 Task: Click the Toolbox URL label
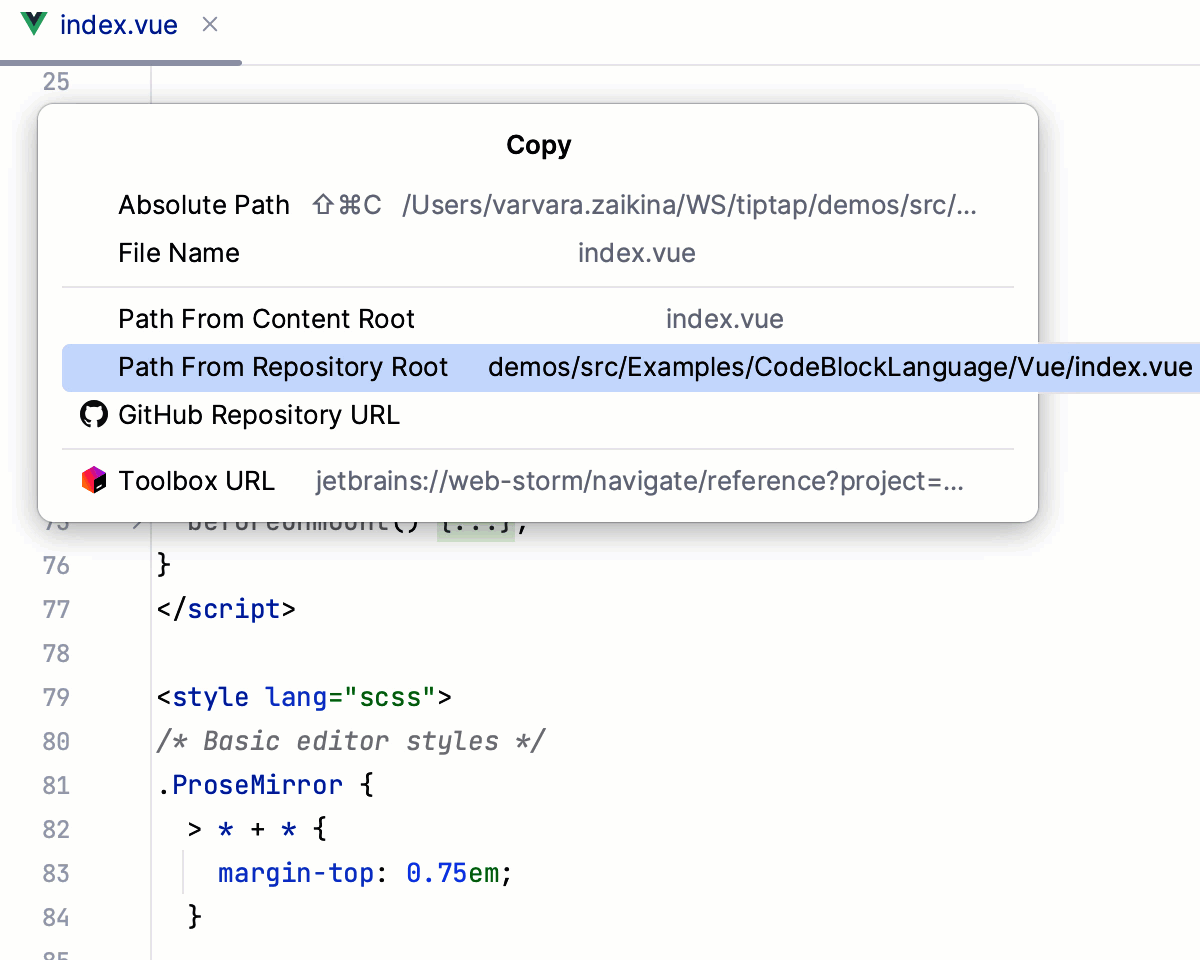(x=196, y=481)
